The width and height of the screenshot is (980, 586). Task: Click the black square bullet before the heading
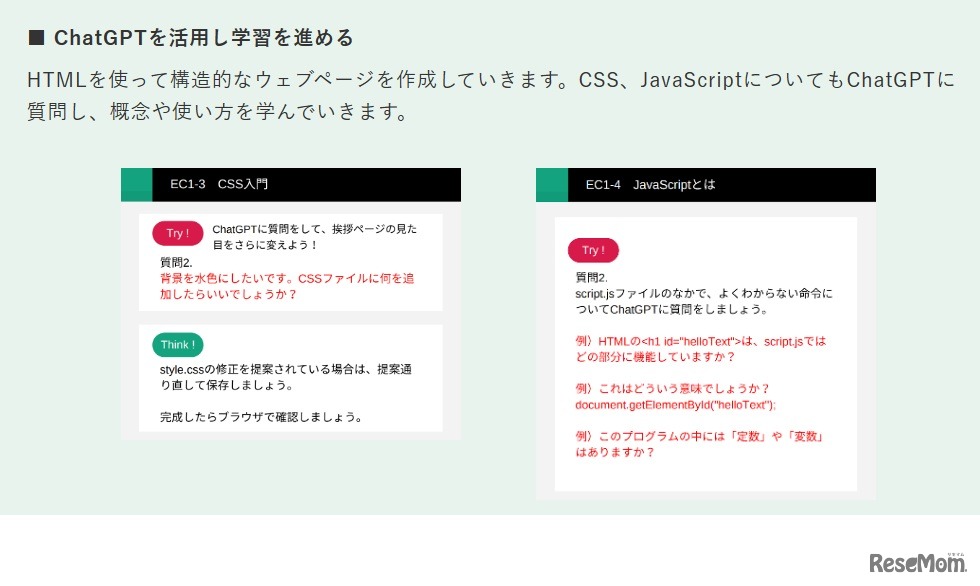[36, 37]
